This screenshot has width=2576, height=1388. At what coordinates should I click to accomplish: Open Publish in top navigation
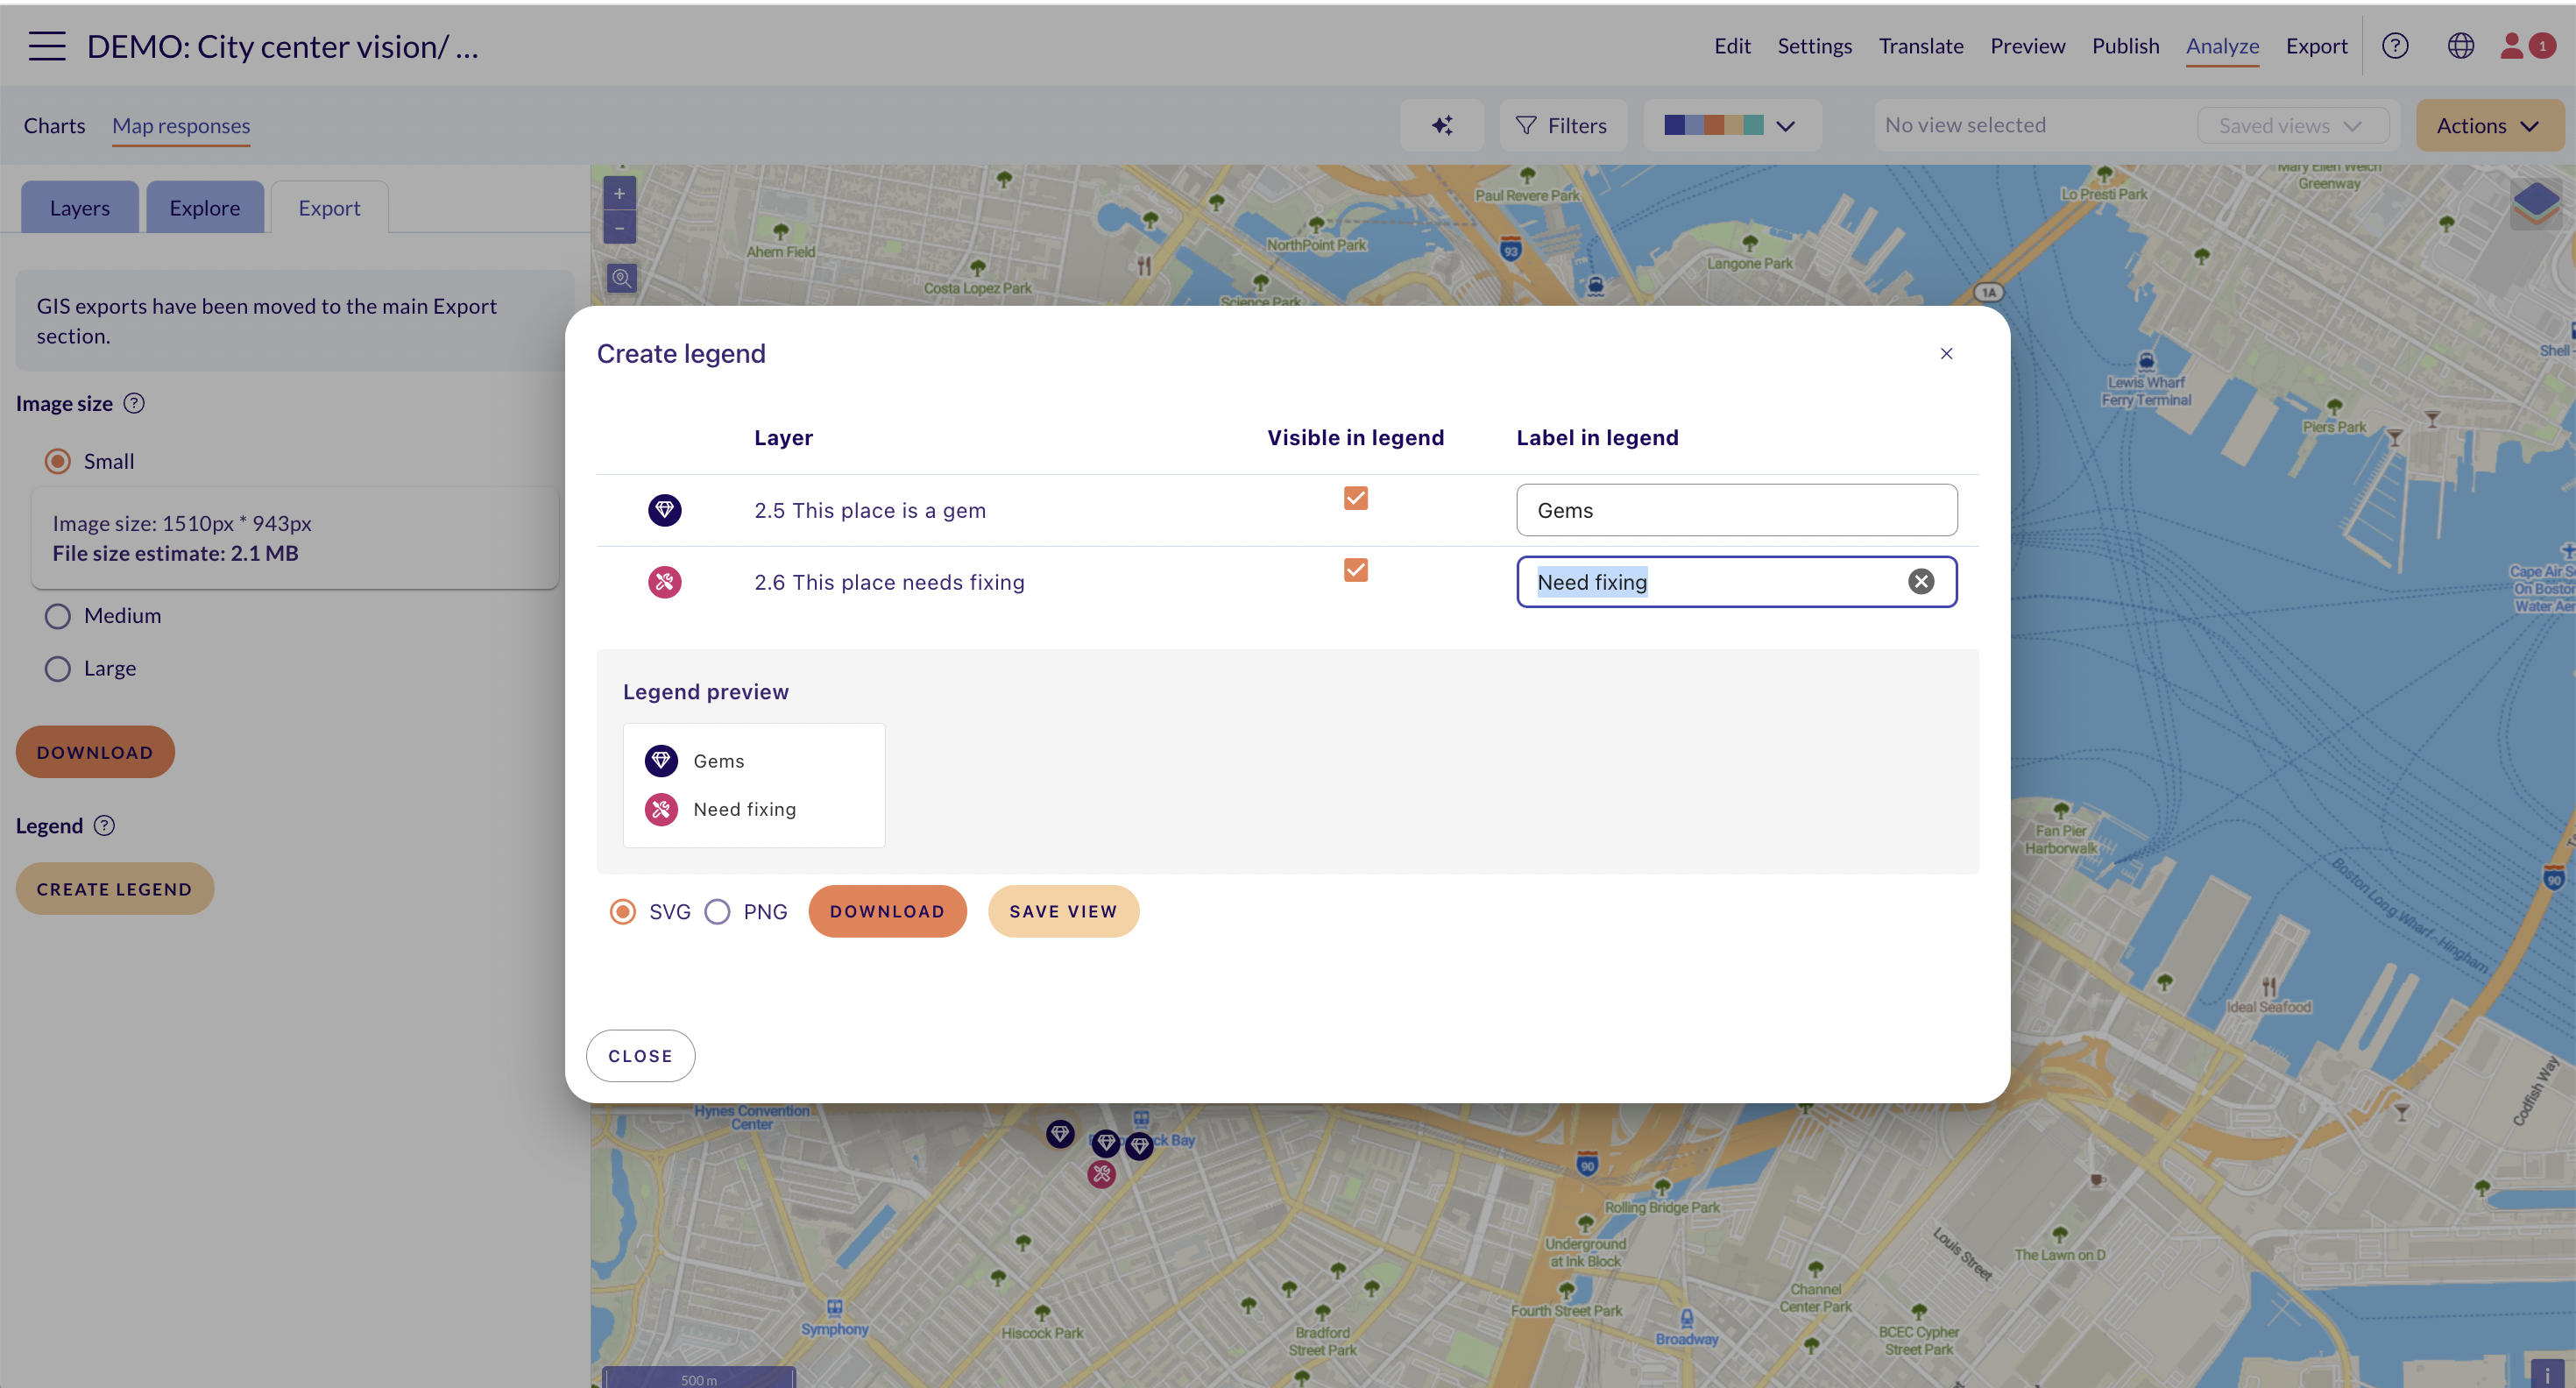point(2125,46)
